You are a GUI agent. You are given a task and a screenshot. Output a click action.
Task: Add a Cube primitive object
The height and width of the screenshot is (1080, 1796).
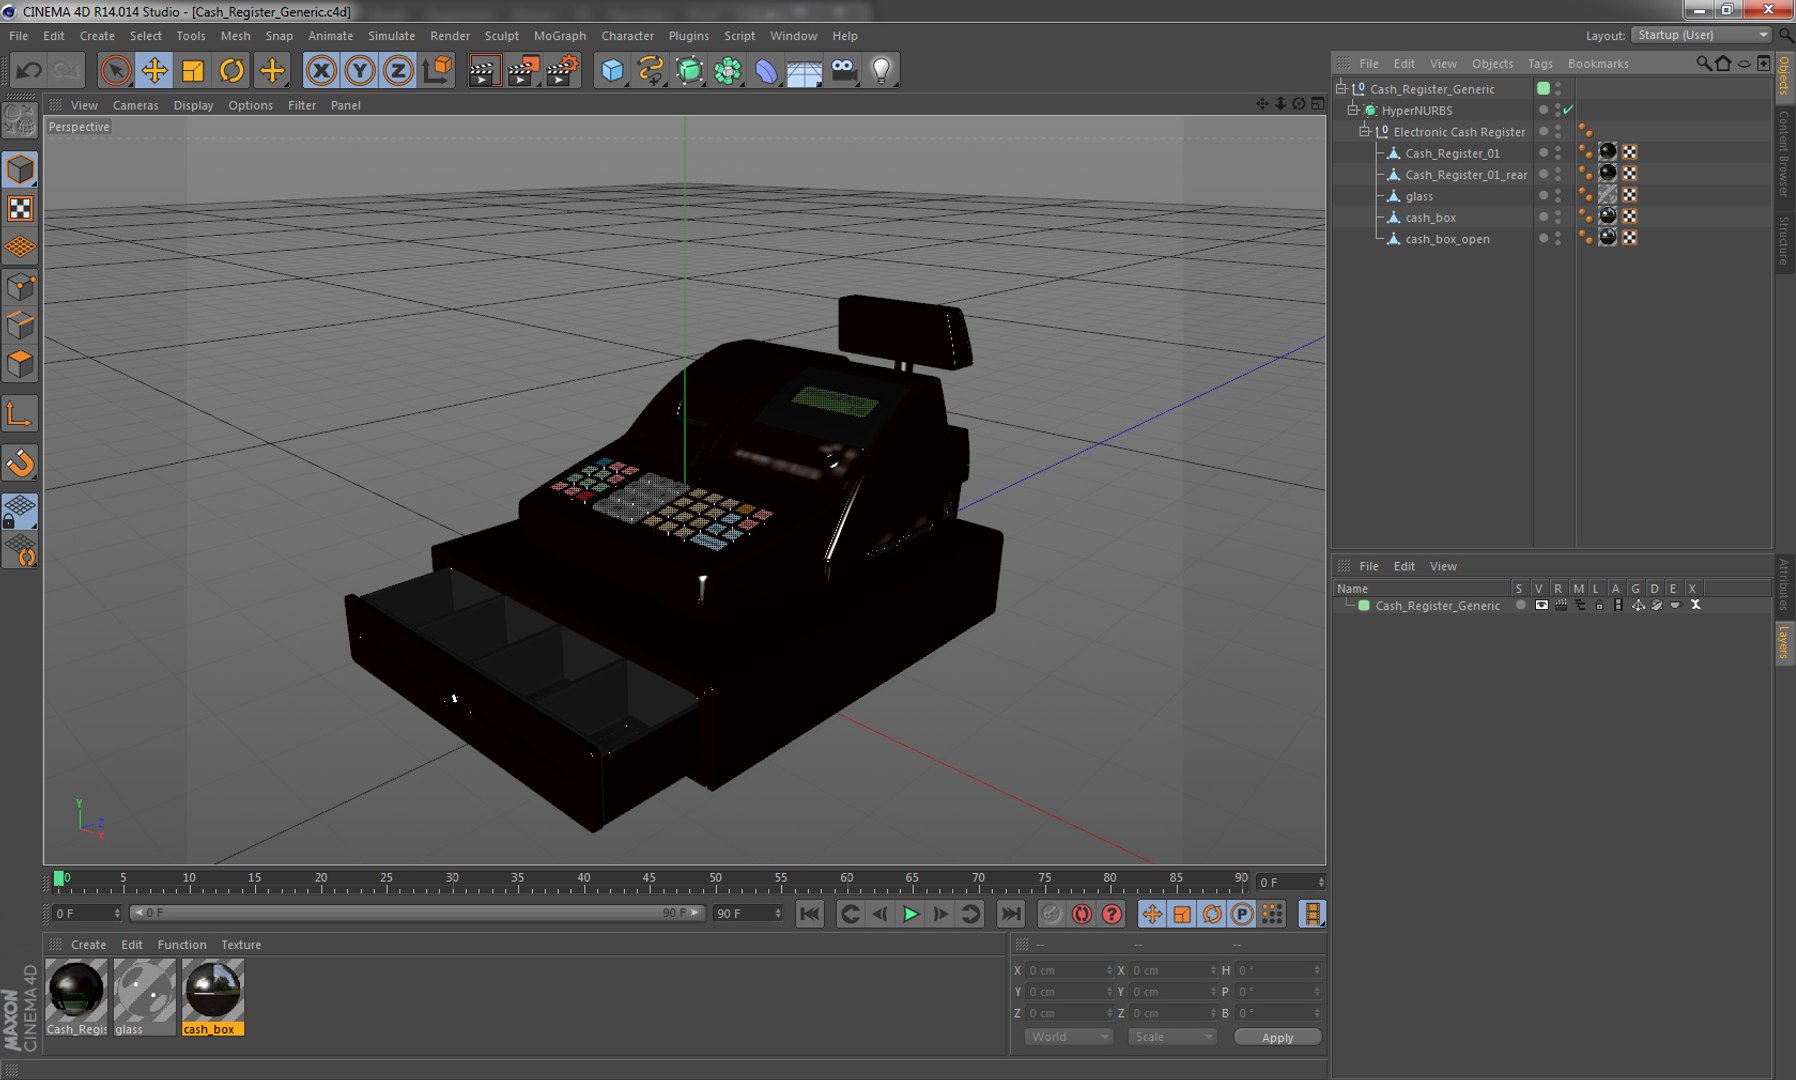(612, 70)
